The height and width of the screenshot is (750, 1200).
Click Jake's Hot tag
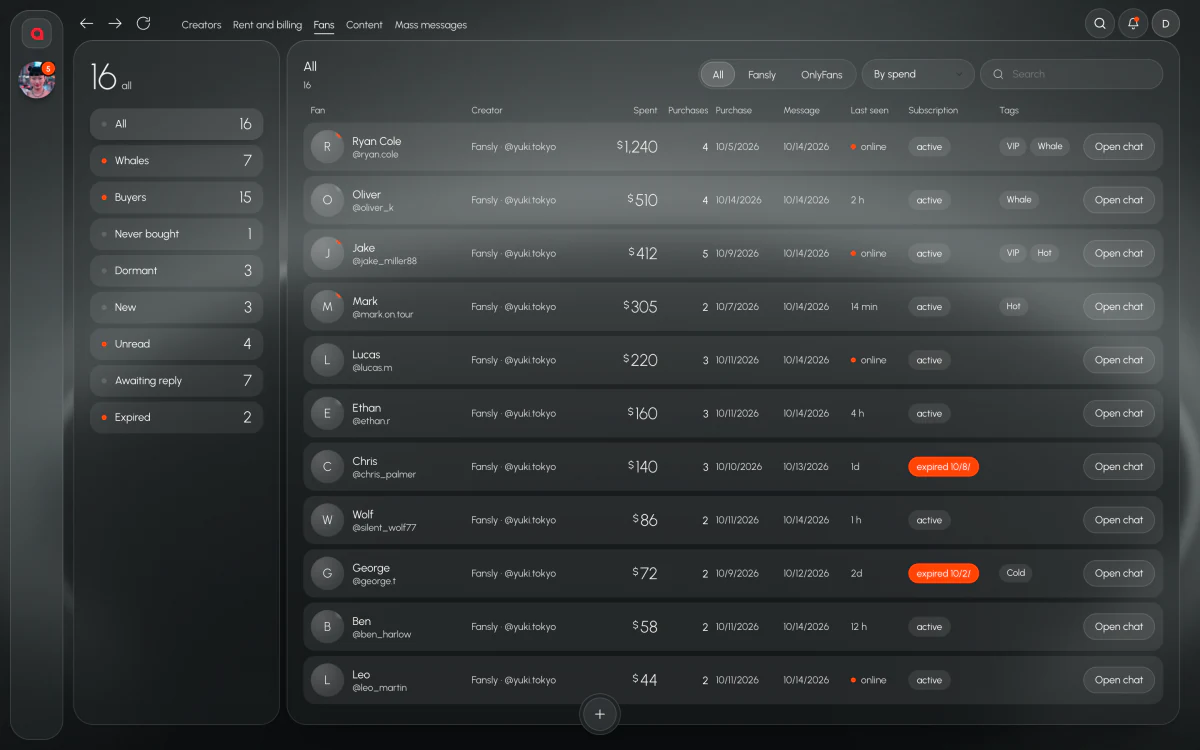click(x=1044, y=253)
